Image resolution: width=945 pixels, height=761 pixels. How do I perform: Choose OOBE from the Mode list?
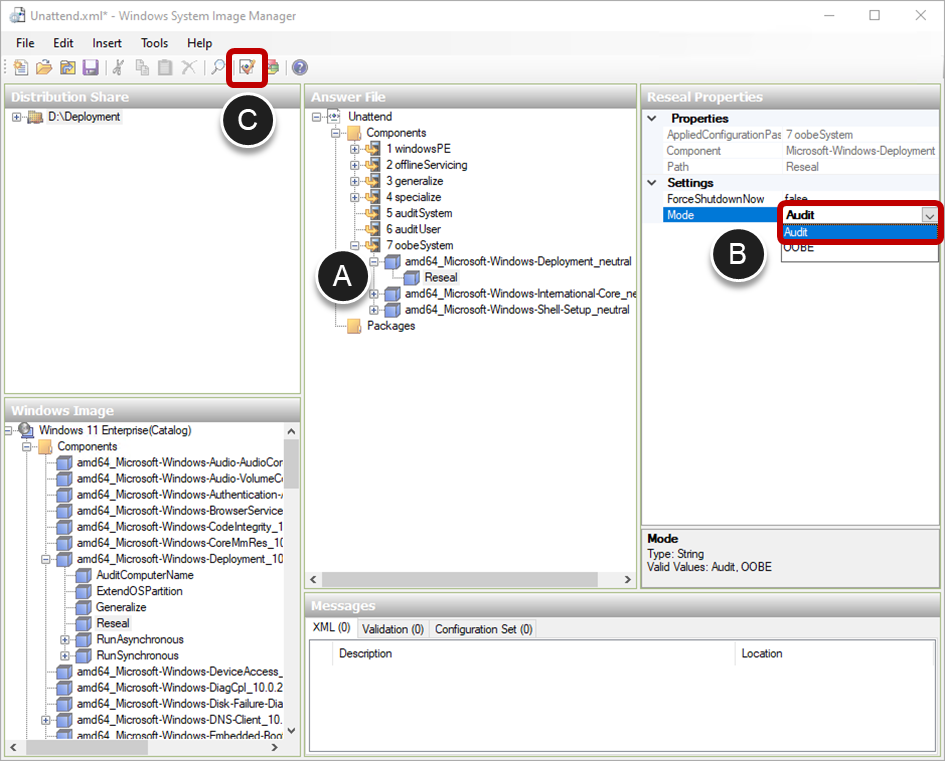tap(799, 248)
